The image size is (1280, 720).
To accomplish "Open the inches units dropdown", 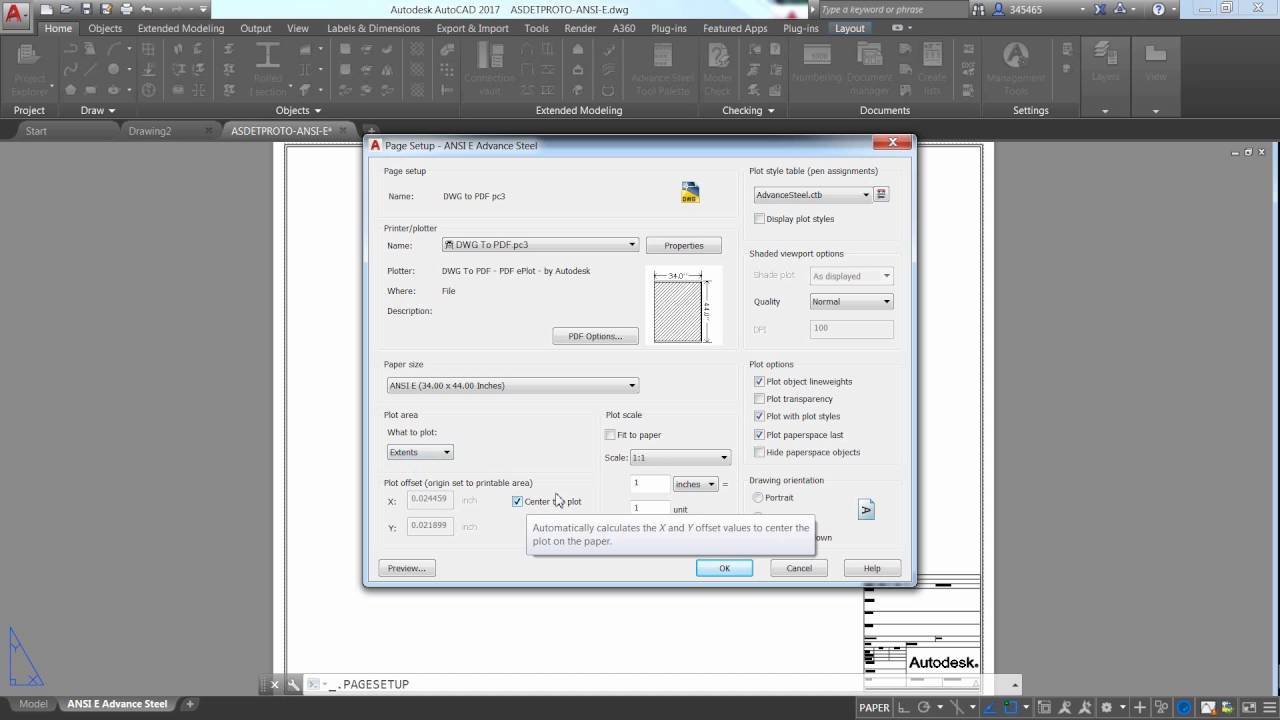I will 696,484.
